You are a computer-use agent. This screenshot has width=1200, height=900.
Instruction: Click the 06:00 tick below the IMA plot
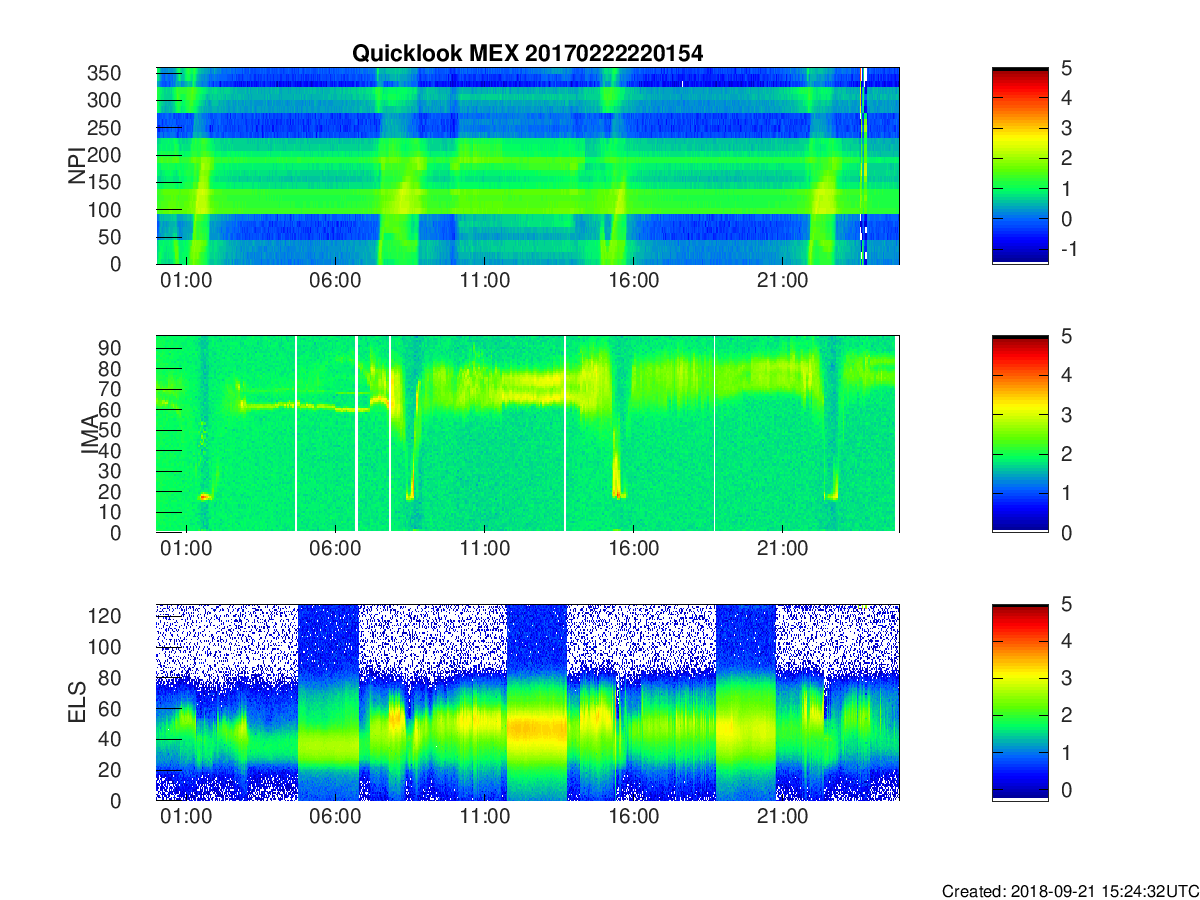[335, 549]
